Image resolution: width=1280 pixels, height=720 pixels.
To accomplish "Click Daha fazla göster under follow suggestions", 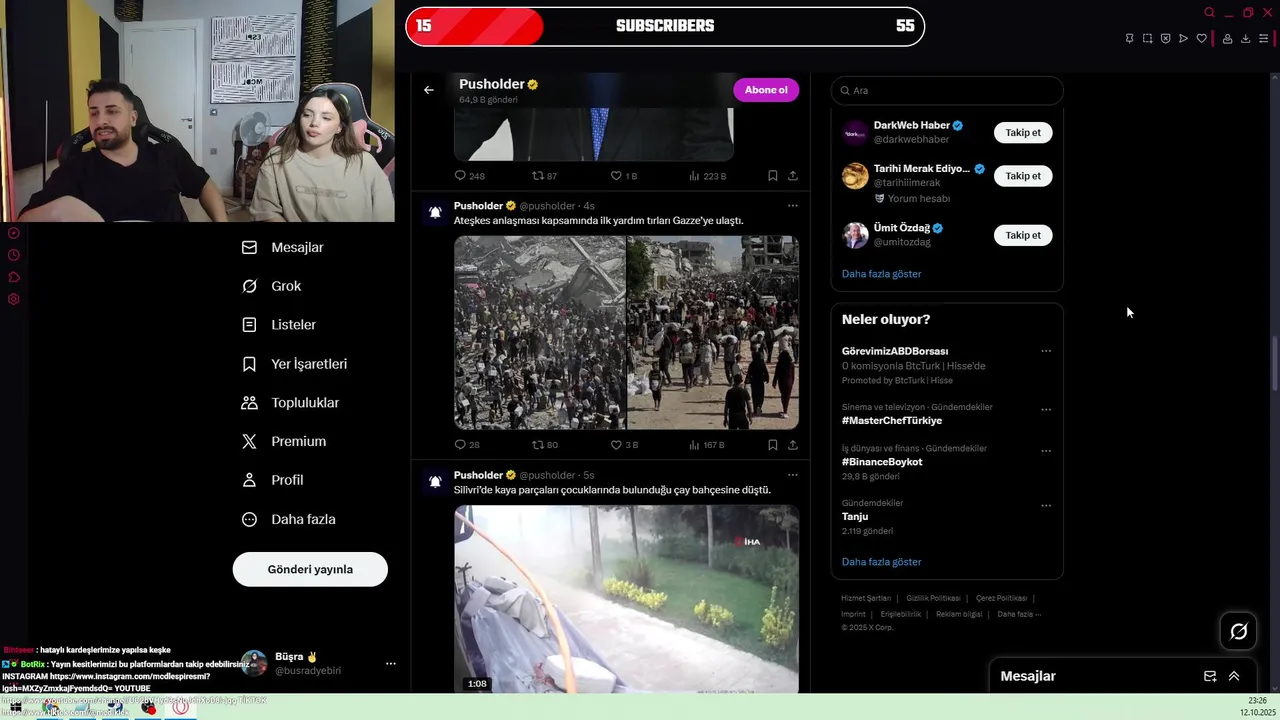I will (x=882, y=274).
